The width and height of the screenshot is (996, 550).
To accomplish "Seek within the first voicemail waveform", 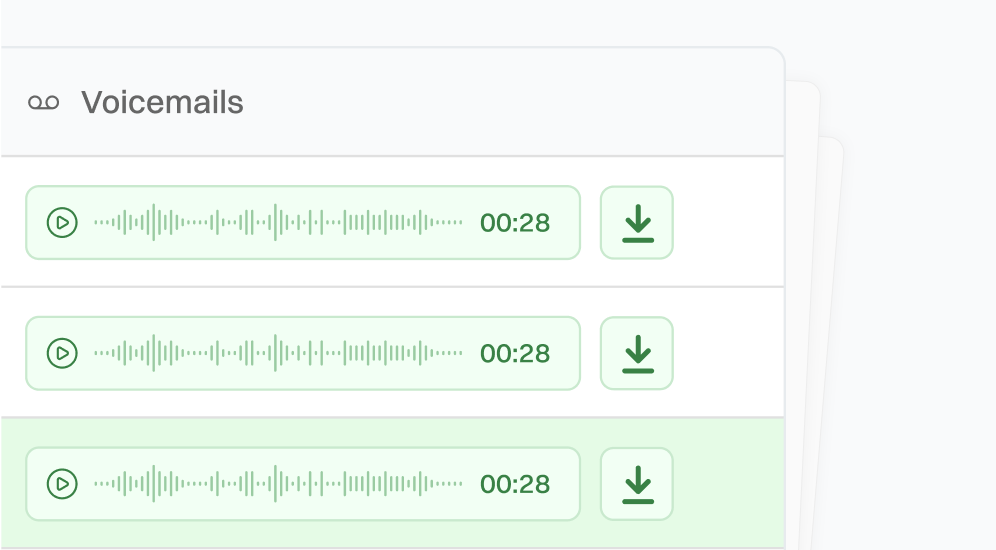I will click(278, 222).
